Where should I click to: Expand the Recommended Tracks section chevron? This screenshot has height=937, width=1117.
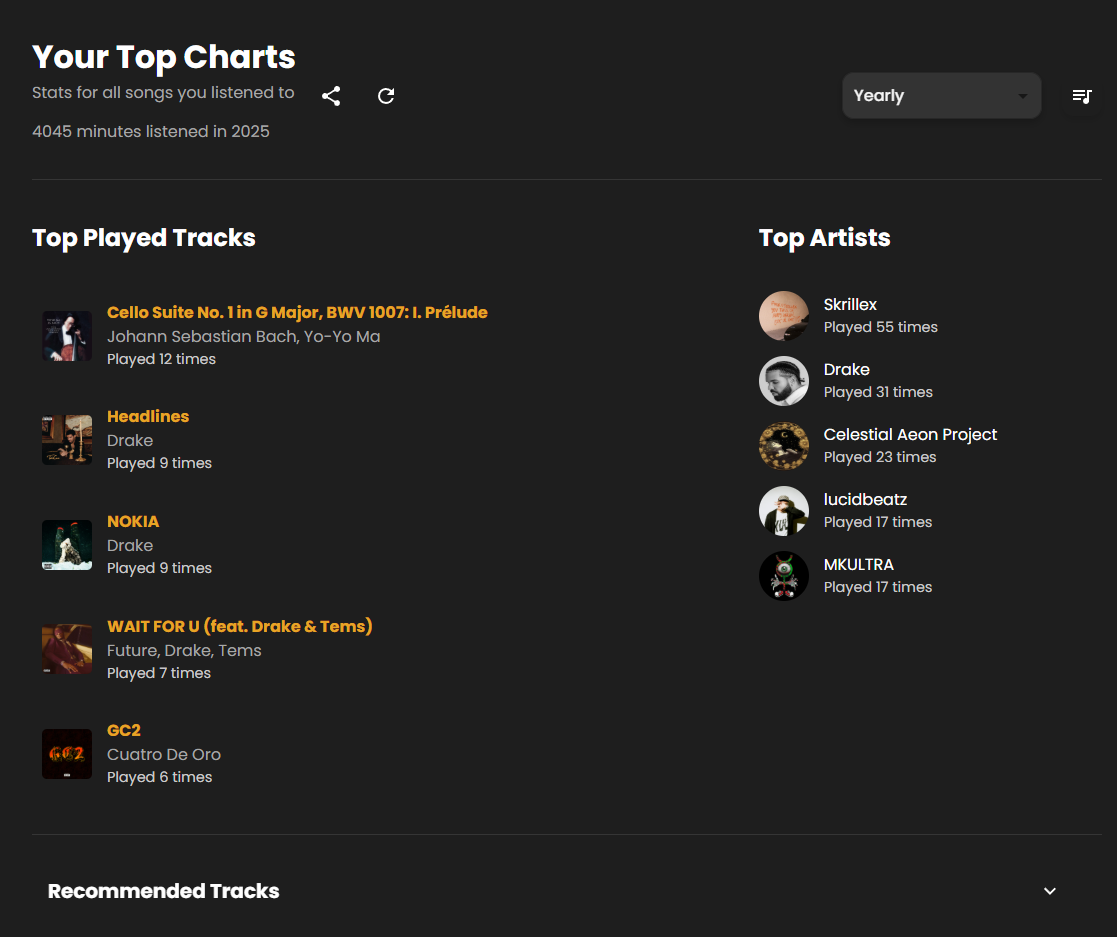point(1049,891)
